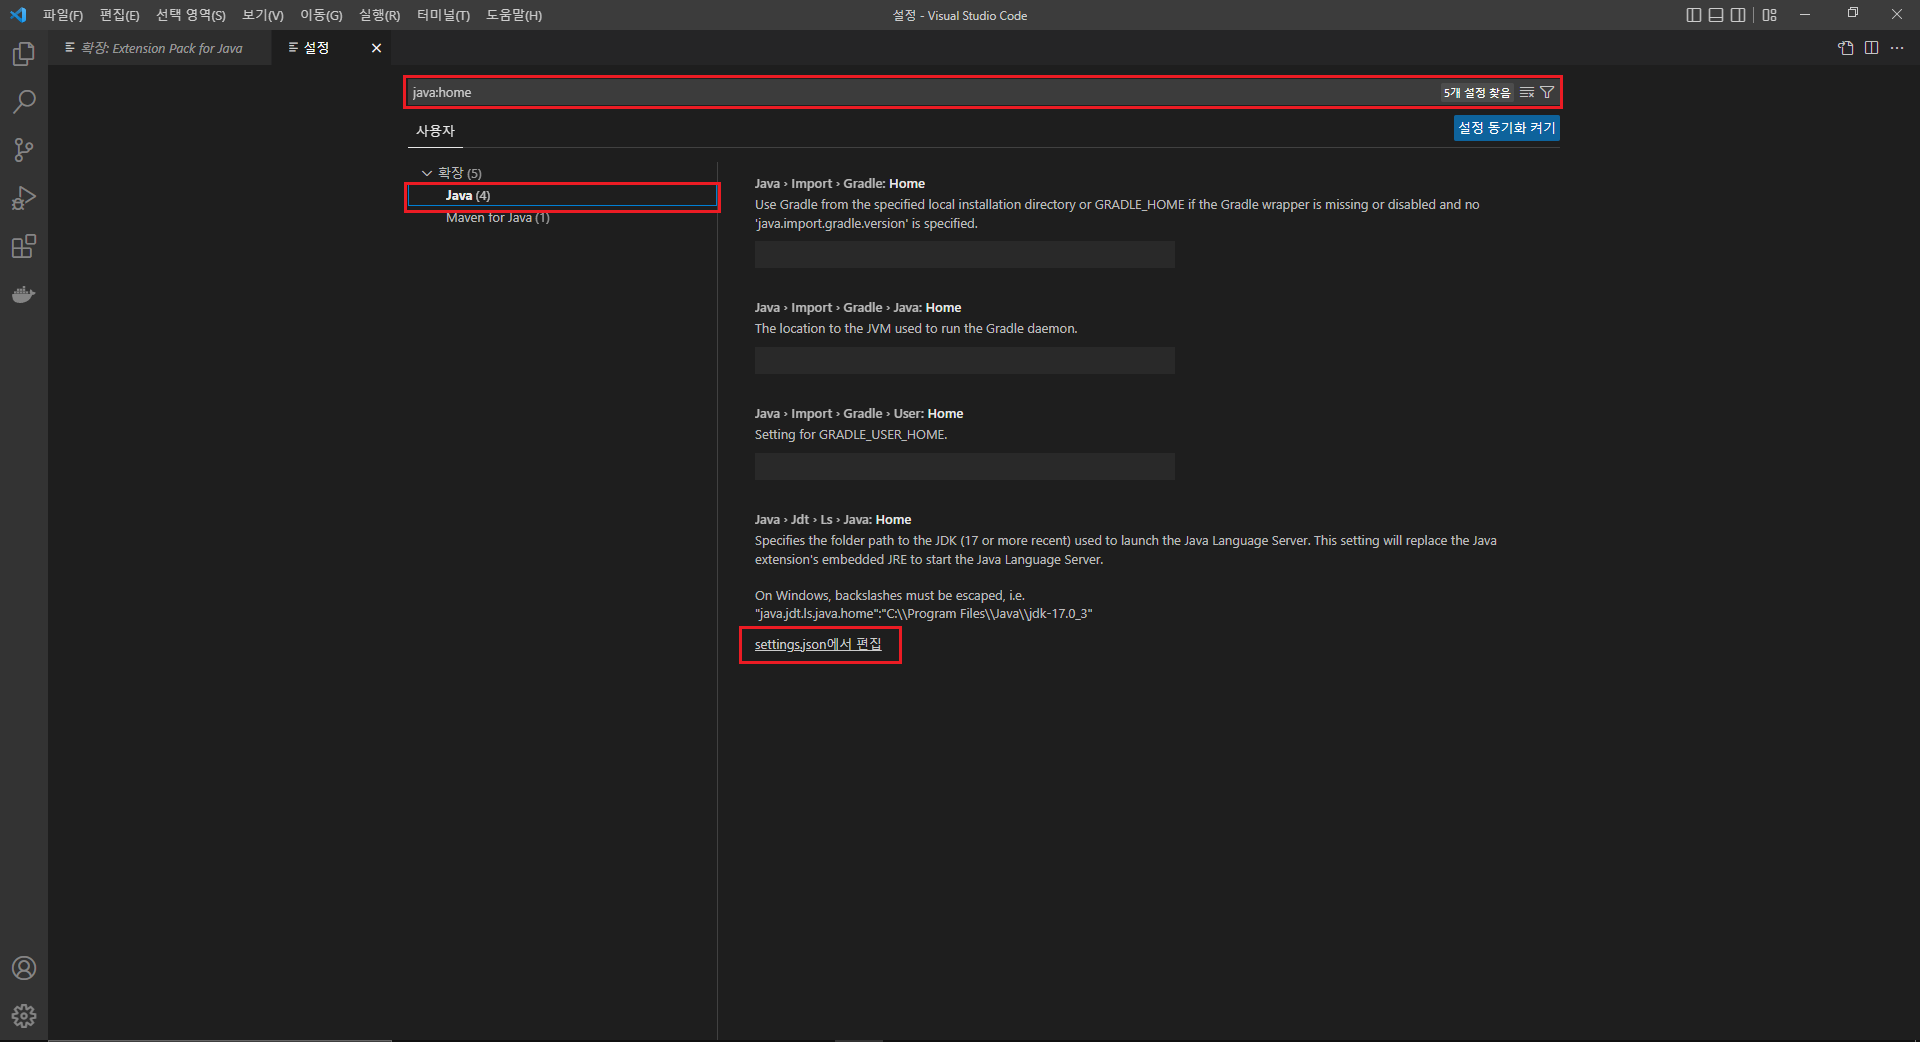
Task: Split the editor to the right
Action: tap(1871, 48)
